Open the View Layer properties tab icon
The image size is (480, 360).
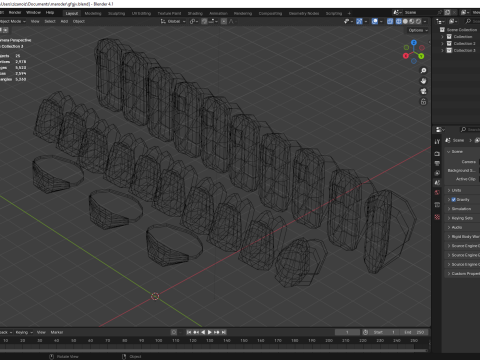click(x=437, y=173)
